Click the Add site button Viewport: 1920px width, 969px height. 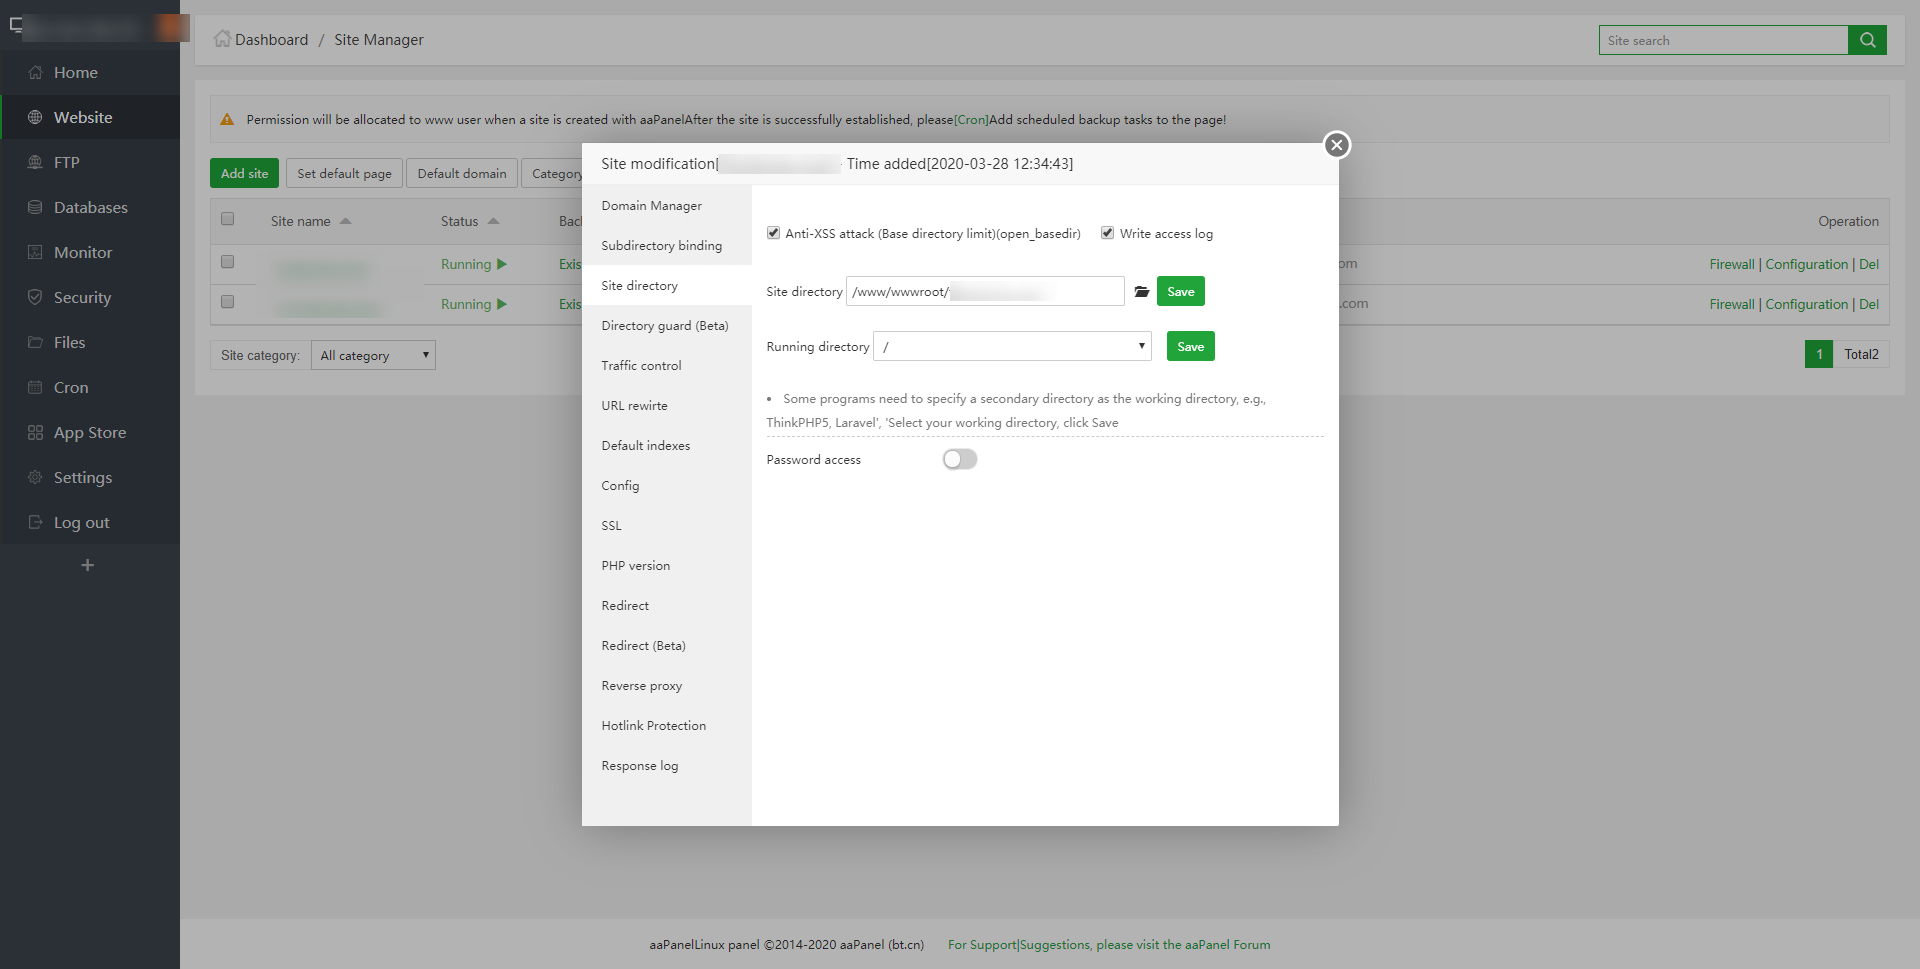pyautogui.click(x=244, y=173)
